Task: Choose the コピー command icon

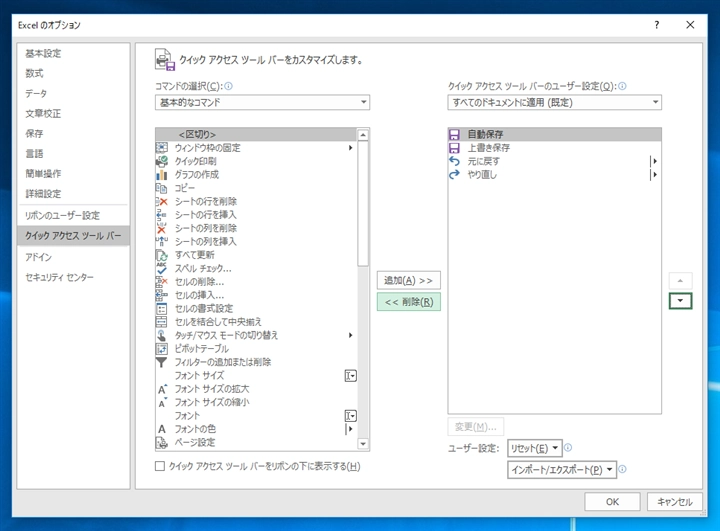Action: tap(162, 188)
